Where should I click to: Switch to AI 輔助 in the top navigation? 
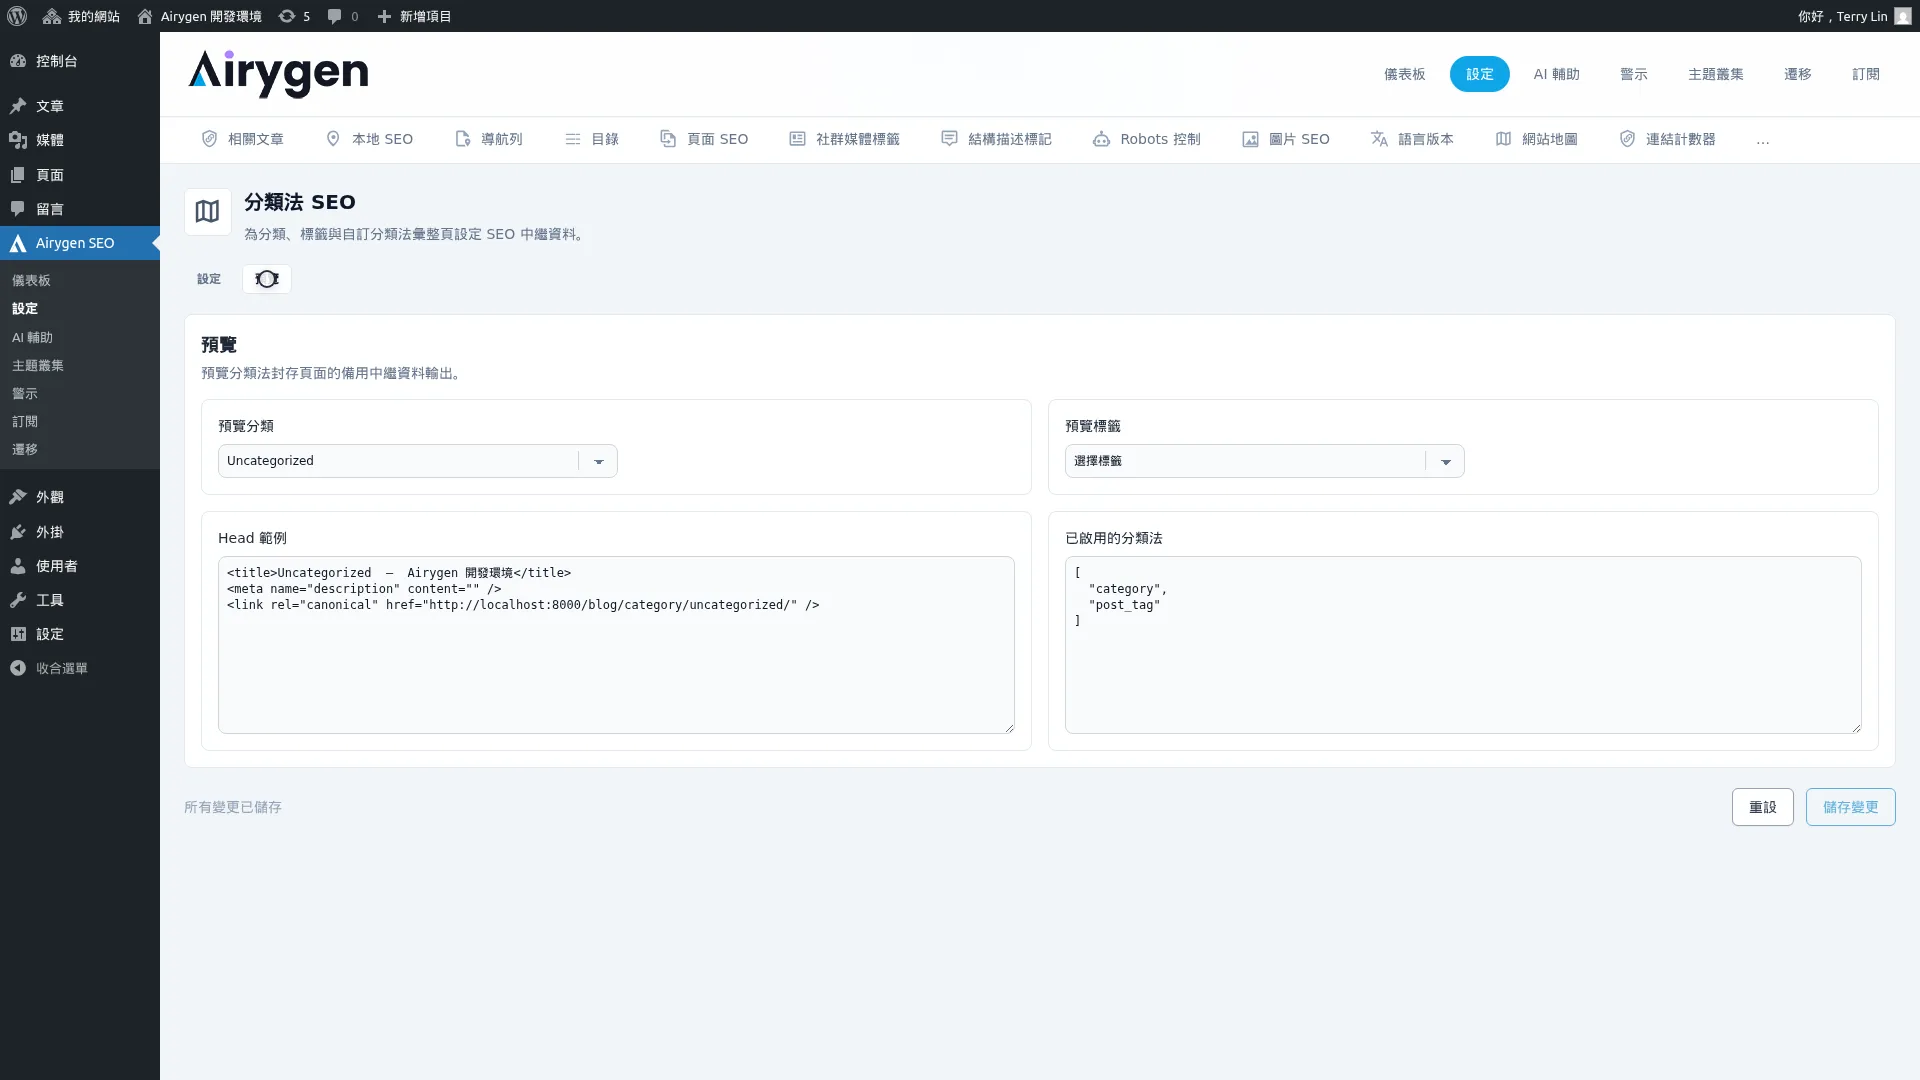1556,74
